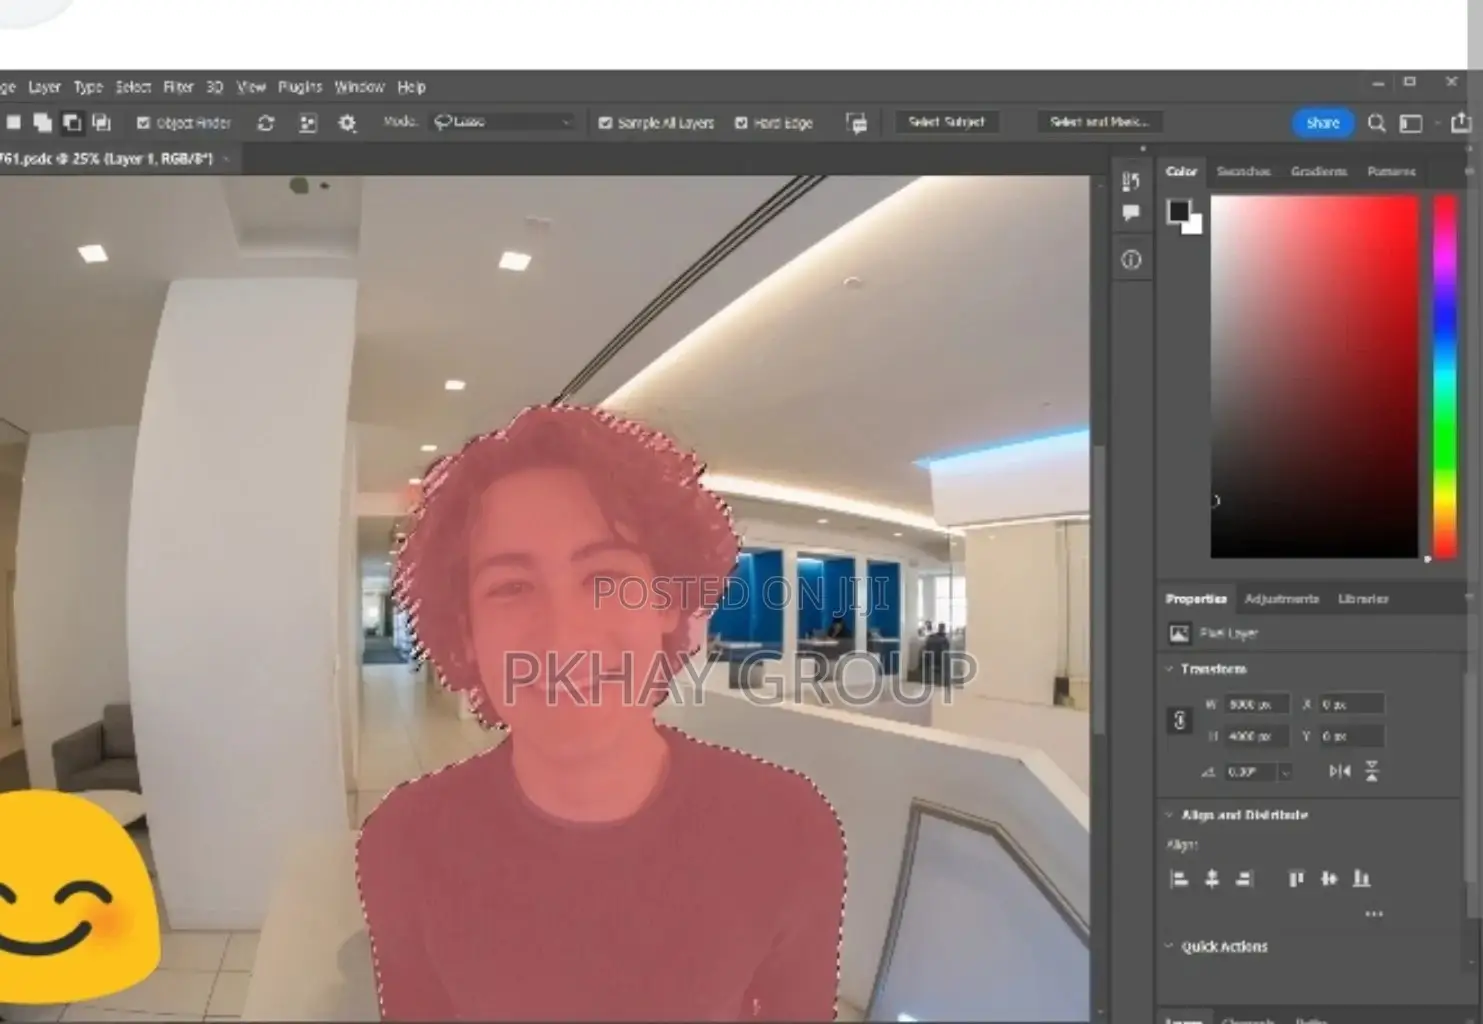This screenshot has width=1483, height=1024.
Task: Click the blue Share button
Action: click(1322, 123)
